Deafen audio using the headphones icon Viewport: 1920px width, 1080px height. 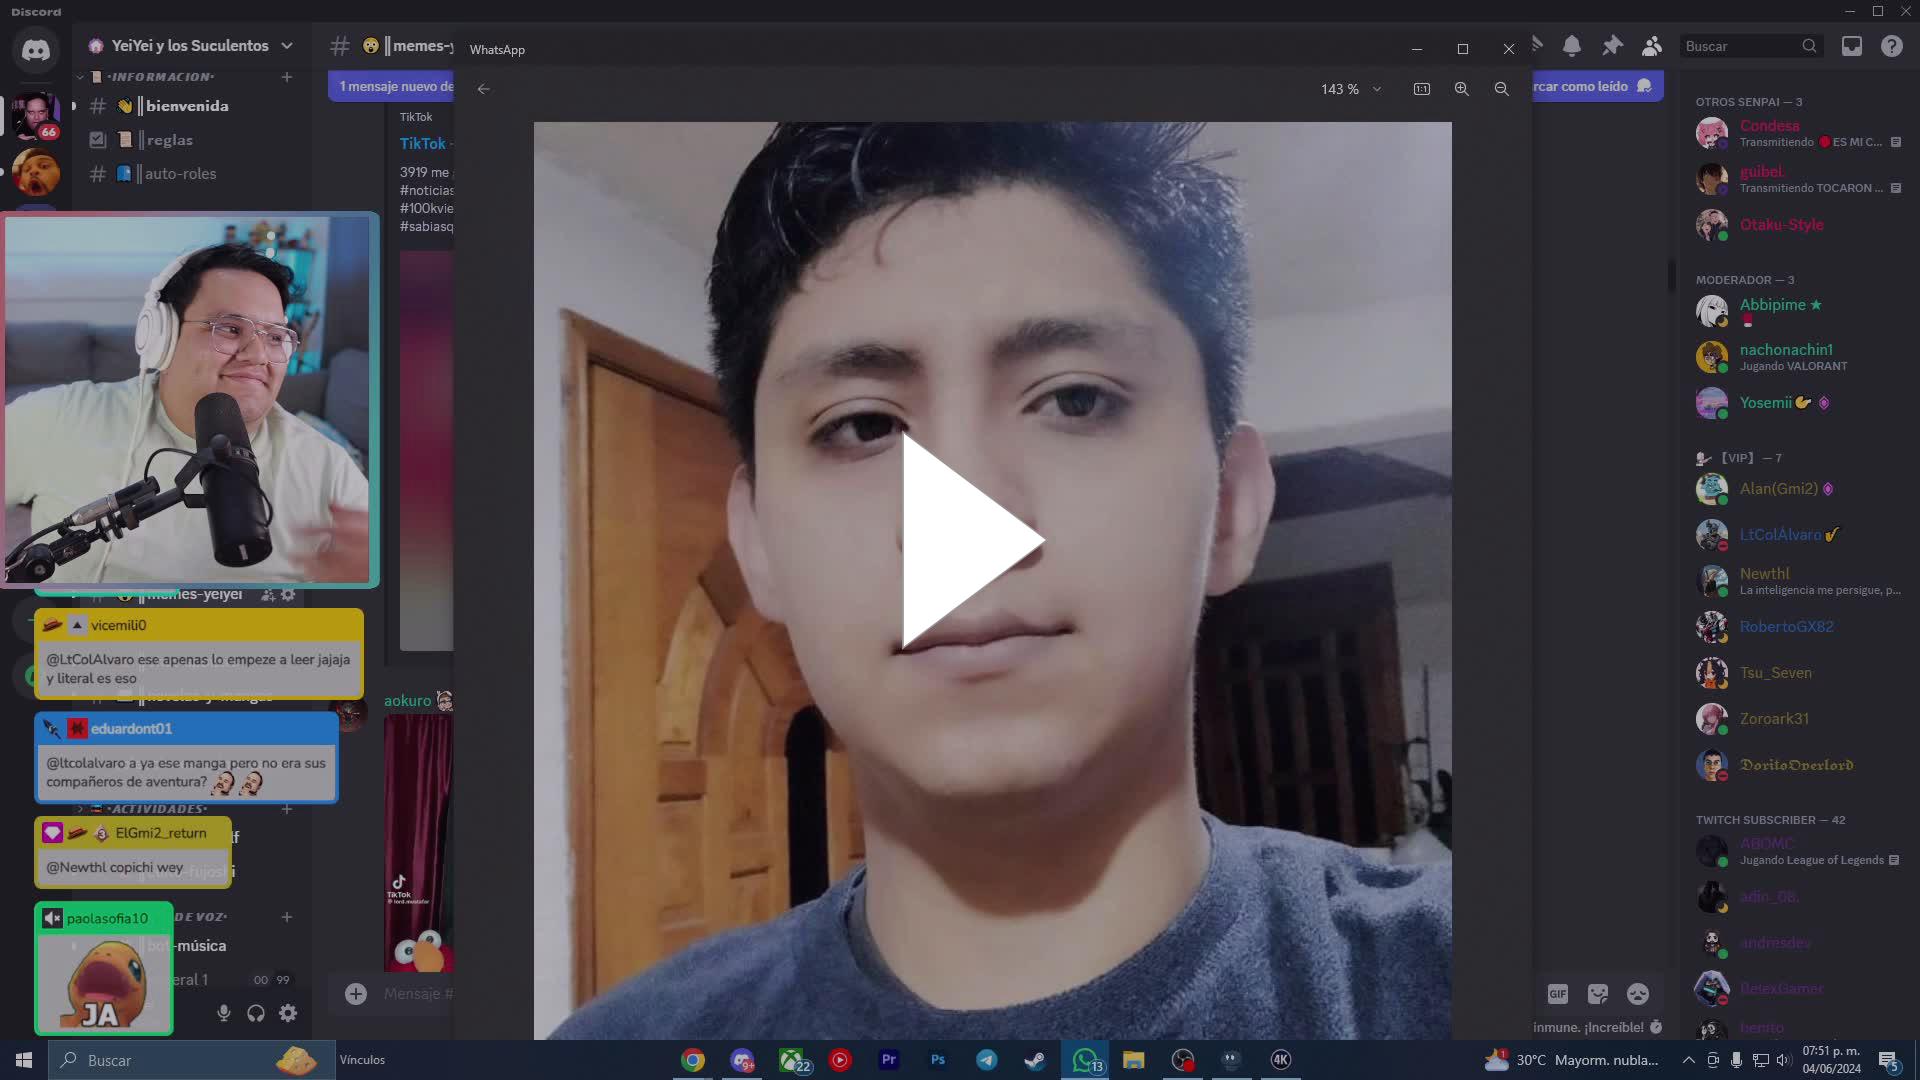click(256, 1013)
